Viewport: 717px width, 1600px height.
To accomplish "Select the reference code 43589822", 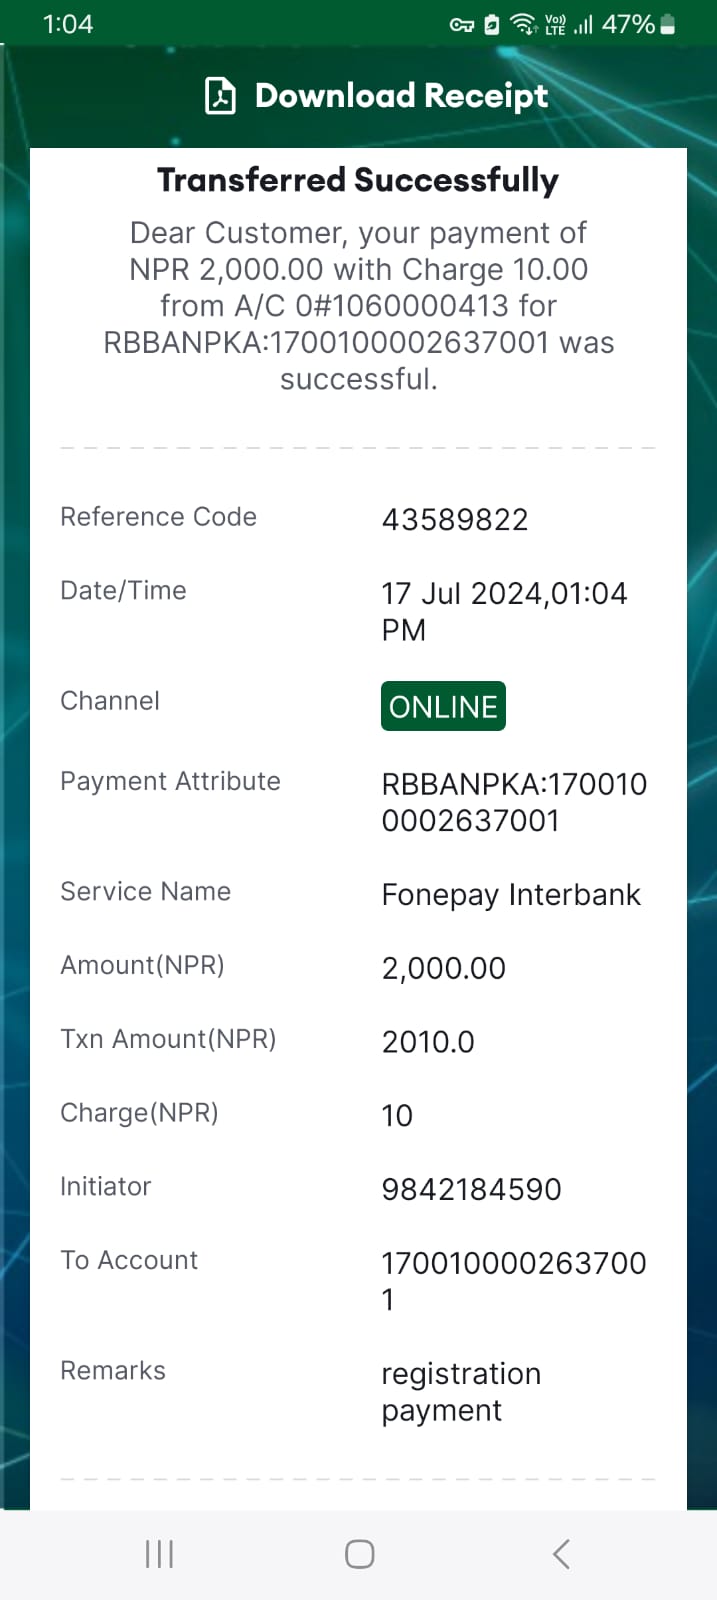I will [x=455, y=520].
